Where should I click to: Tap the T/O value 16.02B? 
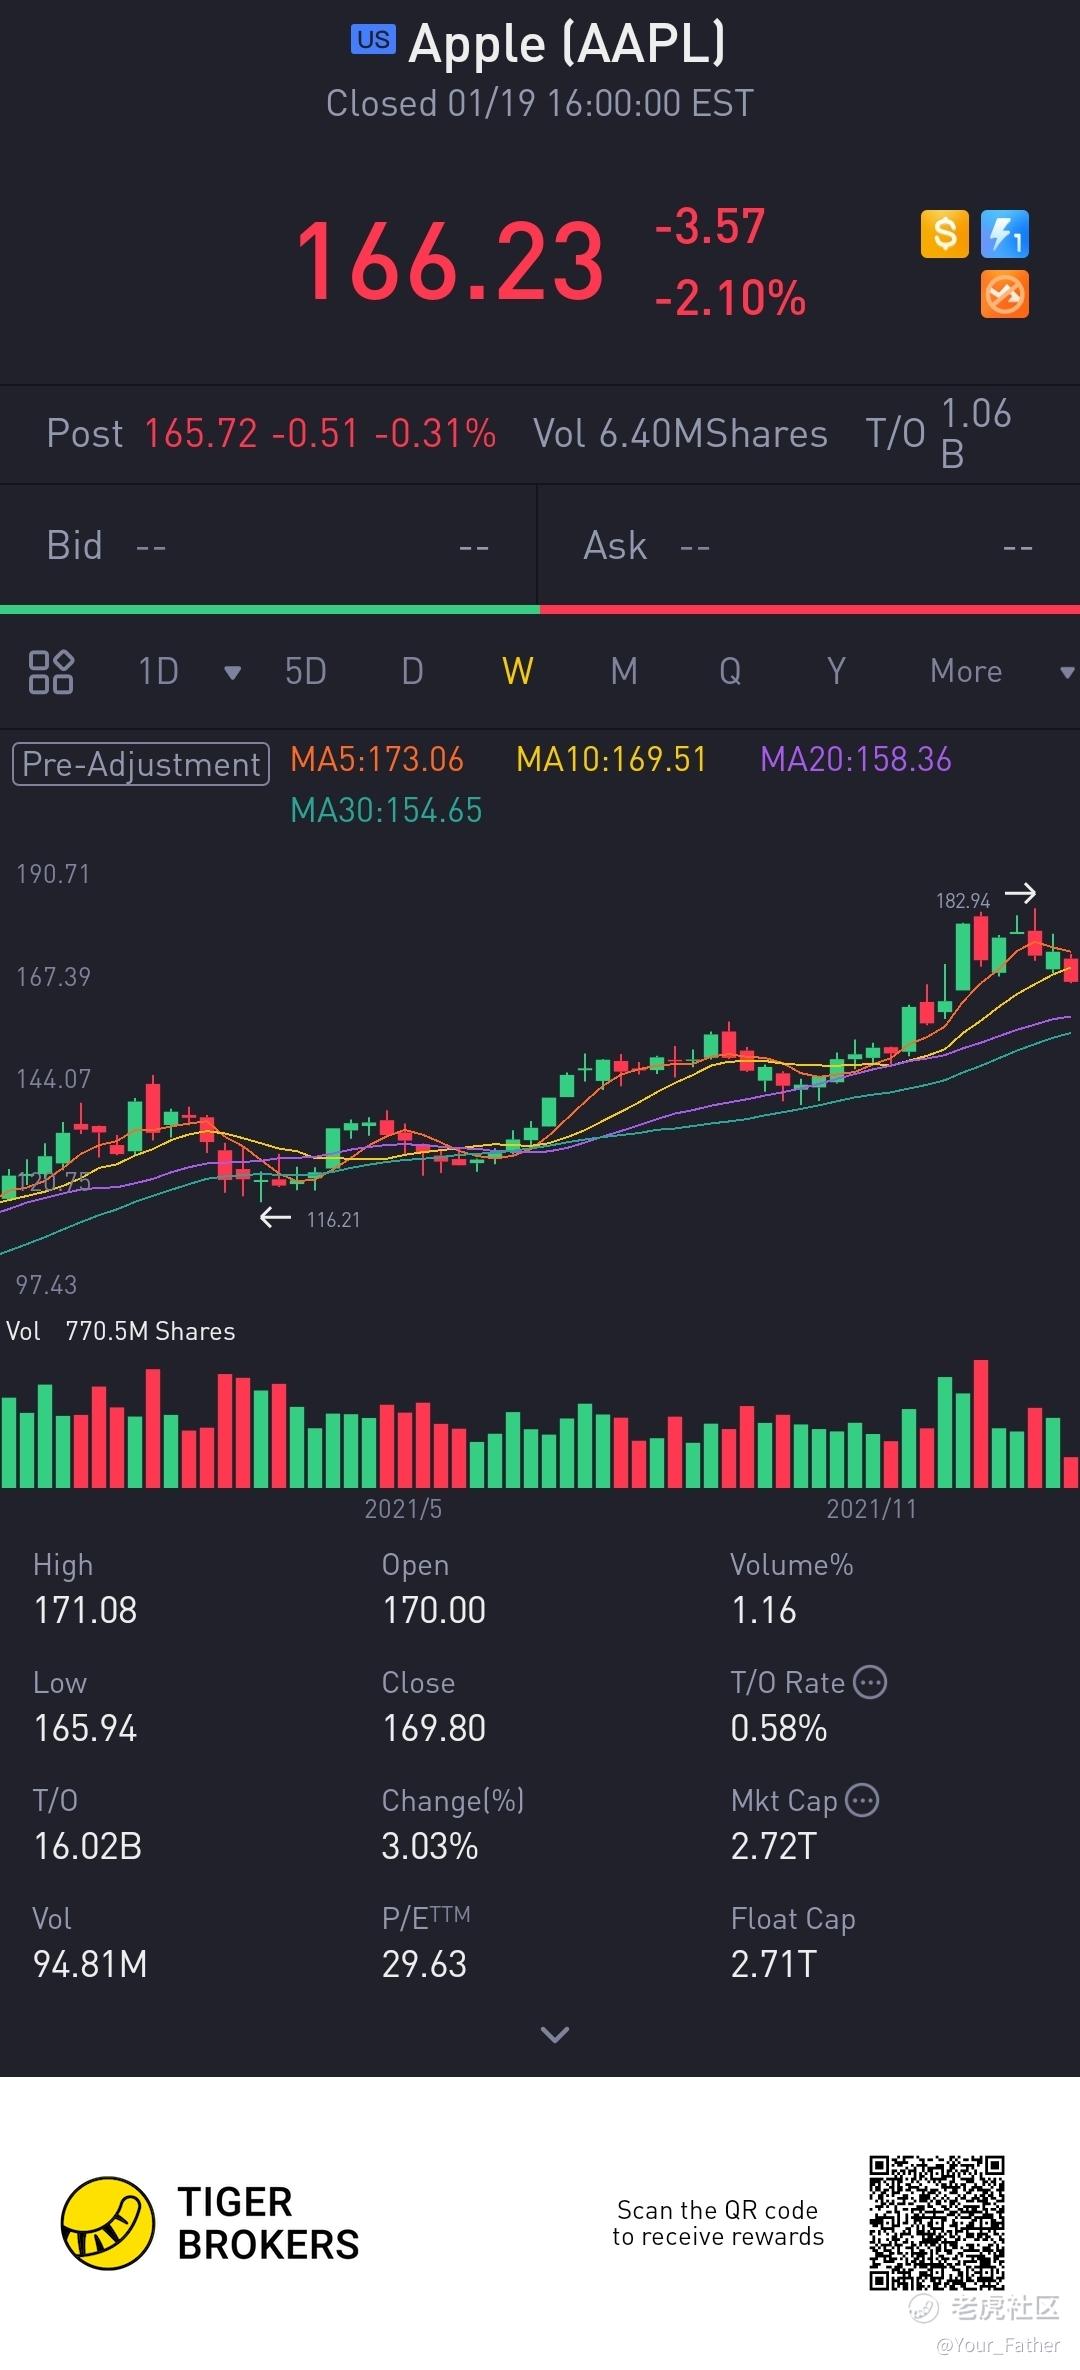point(88,1846)
